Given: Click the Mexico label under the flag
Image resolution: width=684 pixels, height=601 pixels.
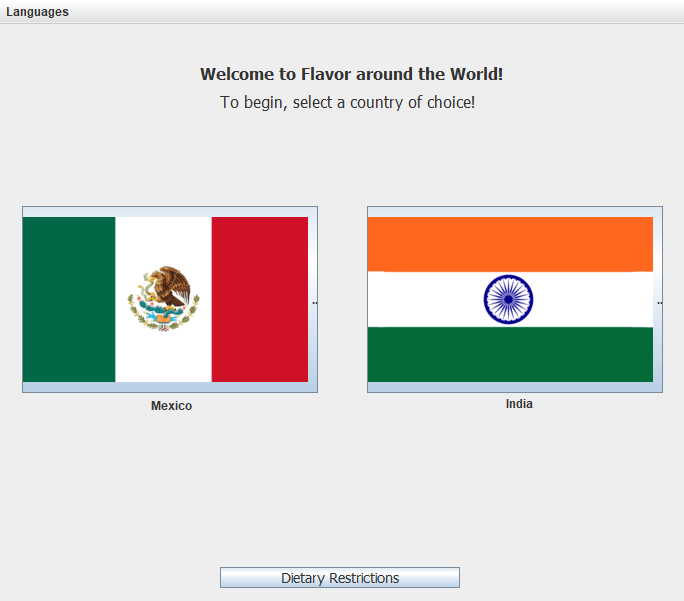Looking at the screenshot, I should [x=171, y=406].
